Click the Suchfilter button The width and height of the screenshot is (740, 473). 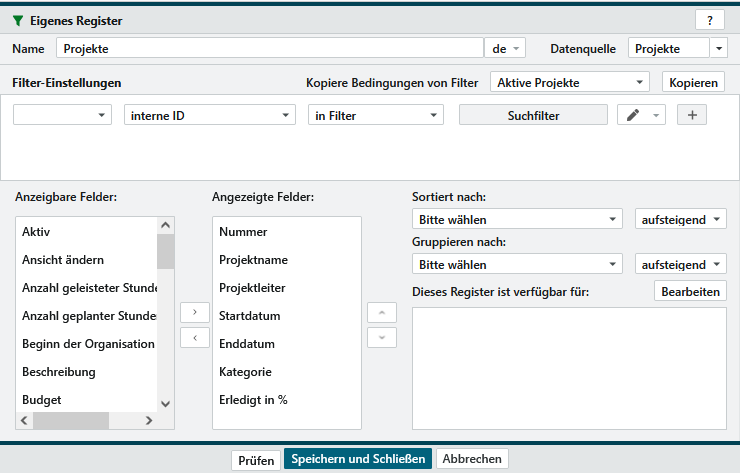click(533, 115)
